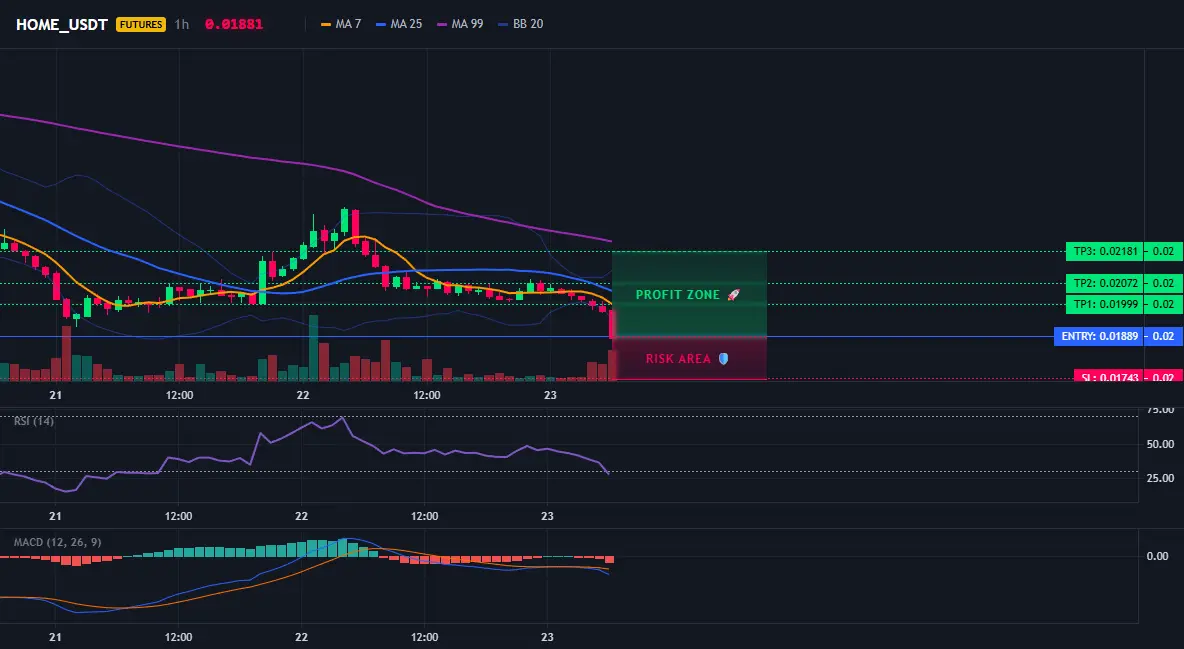Open the RSI (14) indicator label
This screenshot has height=649, width=1184.
pyautogui.click(x=34, y=421)
